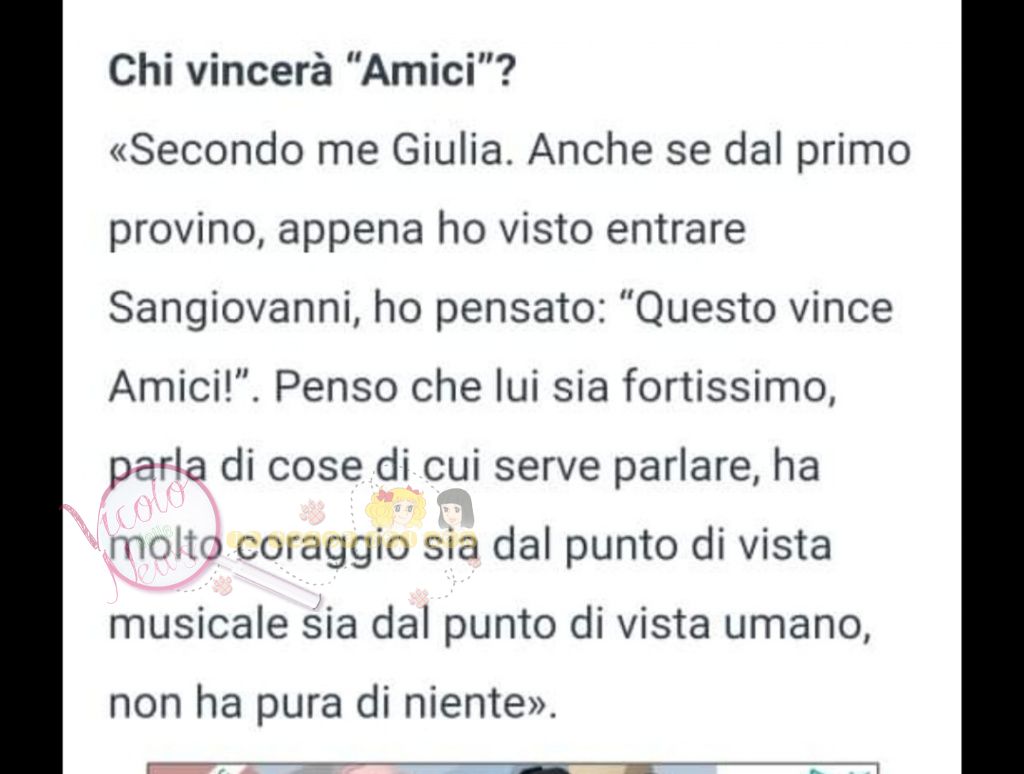Click the word 'fortissimo' in the text
Viewport: 1024px width, 774px height.
(728, 386)
